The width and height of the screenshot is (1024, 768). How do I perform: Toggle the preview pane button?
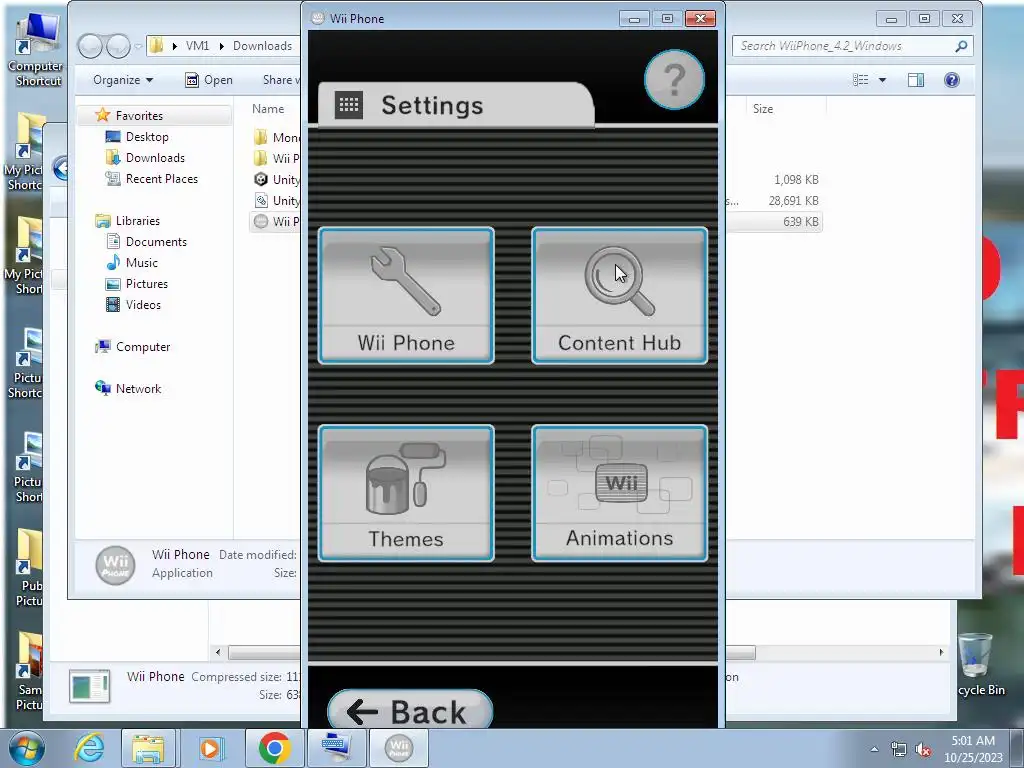[916, 80]
